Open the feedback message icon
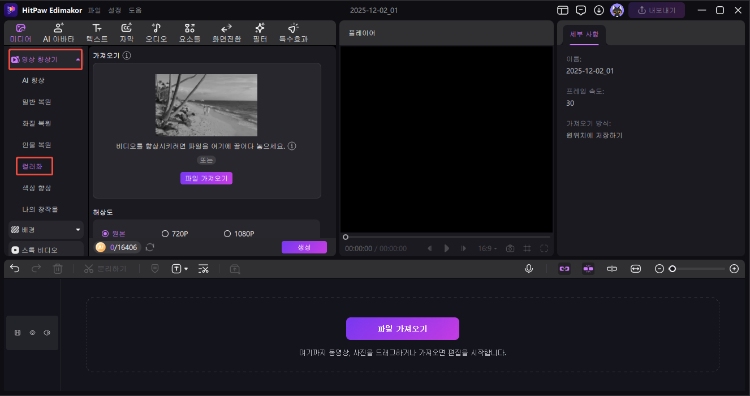This screenshot has width=750, height=396. [581, 10]
